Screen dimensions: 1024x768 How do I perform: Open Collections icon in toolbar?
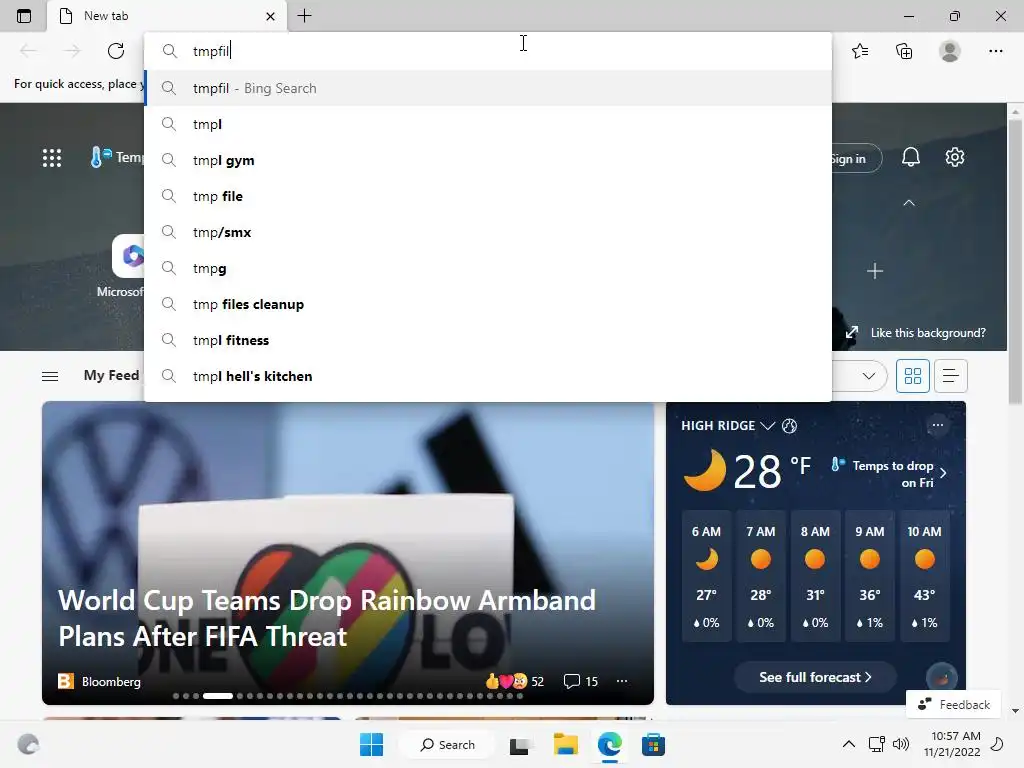904,51
